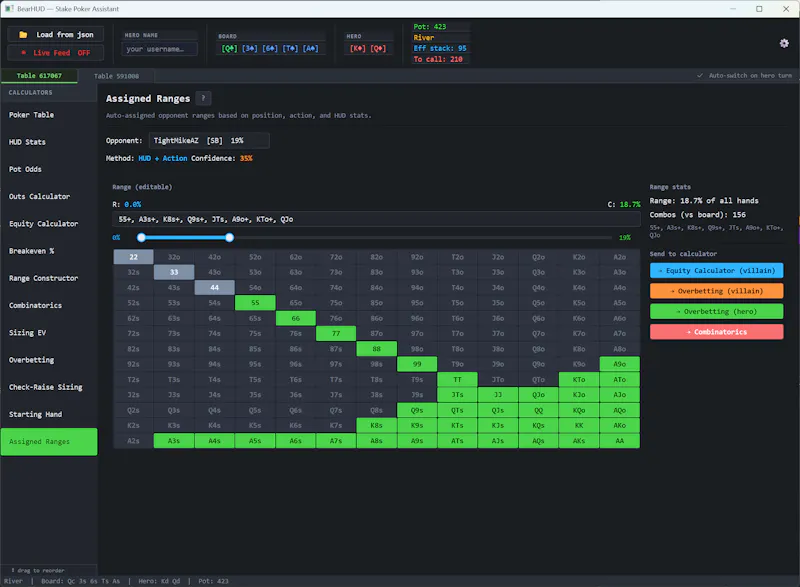Toggle the JJ pair cell
Screen dimensions: 800x587
tap(498, 395)
